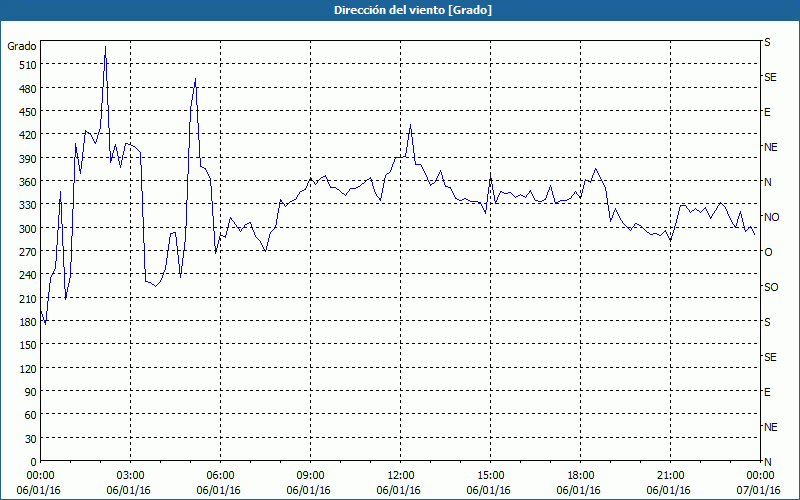The height and width of the screenshot is (500, 800).
Task: Click the 06/01/16 date beneath 03:00
Action: point(129,490)
